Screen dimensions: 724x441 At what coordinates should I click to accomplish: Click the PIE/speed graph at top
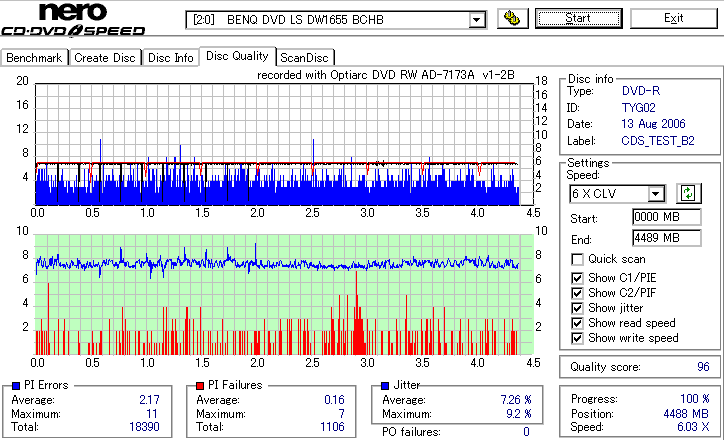coord(284,144)
